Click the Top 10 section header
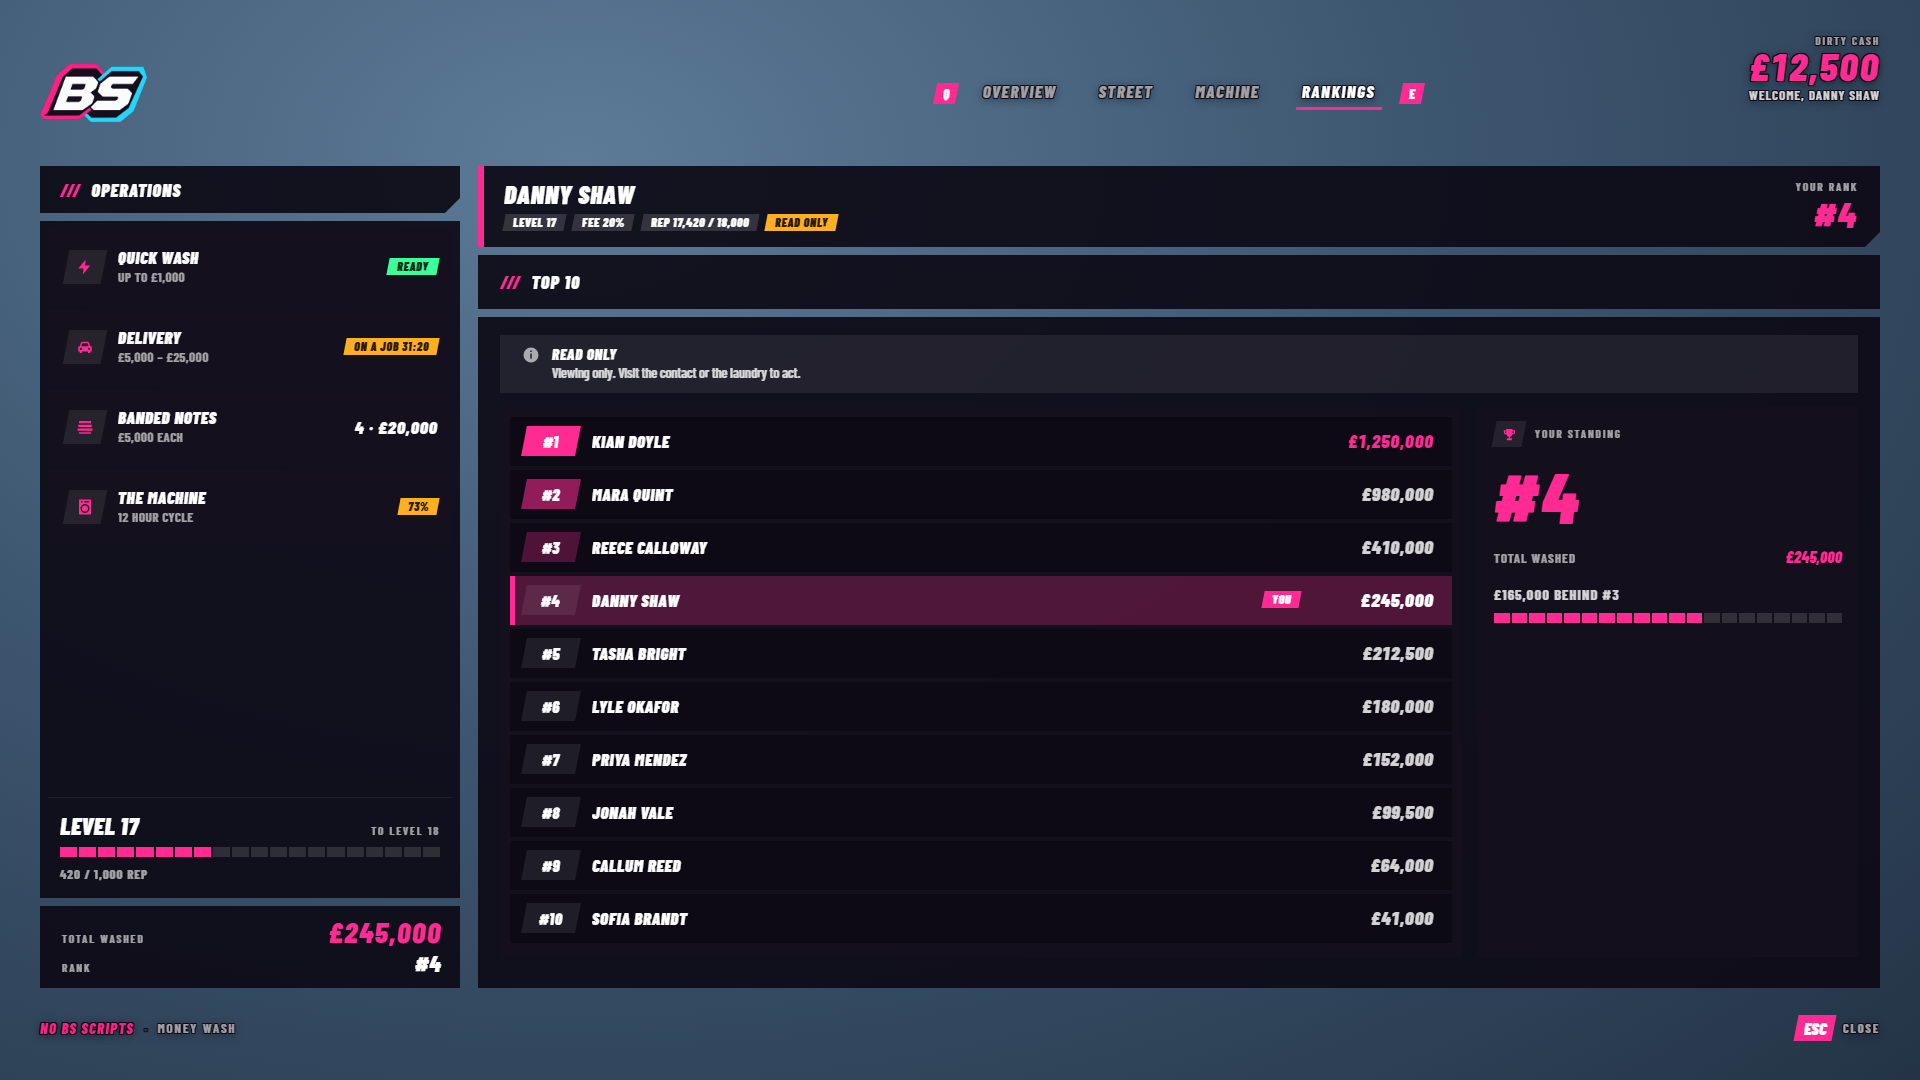The height and width of the screenshot is (1080, 1920). pyautogui.click(x=1179, y=283)
